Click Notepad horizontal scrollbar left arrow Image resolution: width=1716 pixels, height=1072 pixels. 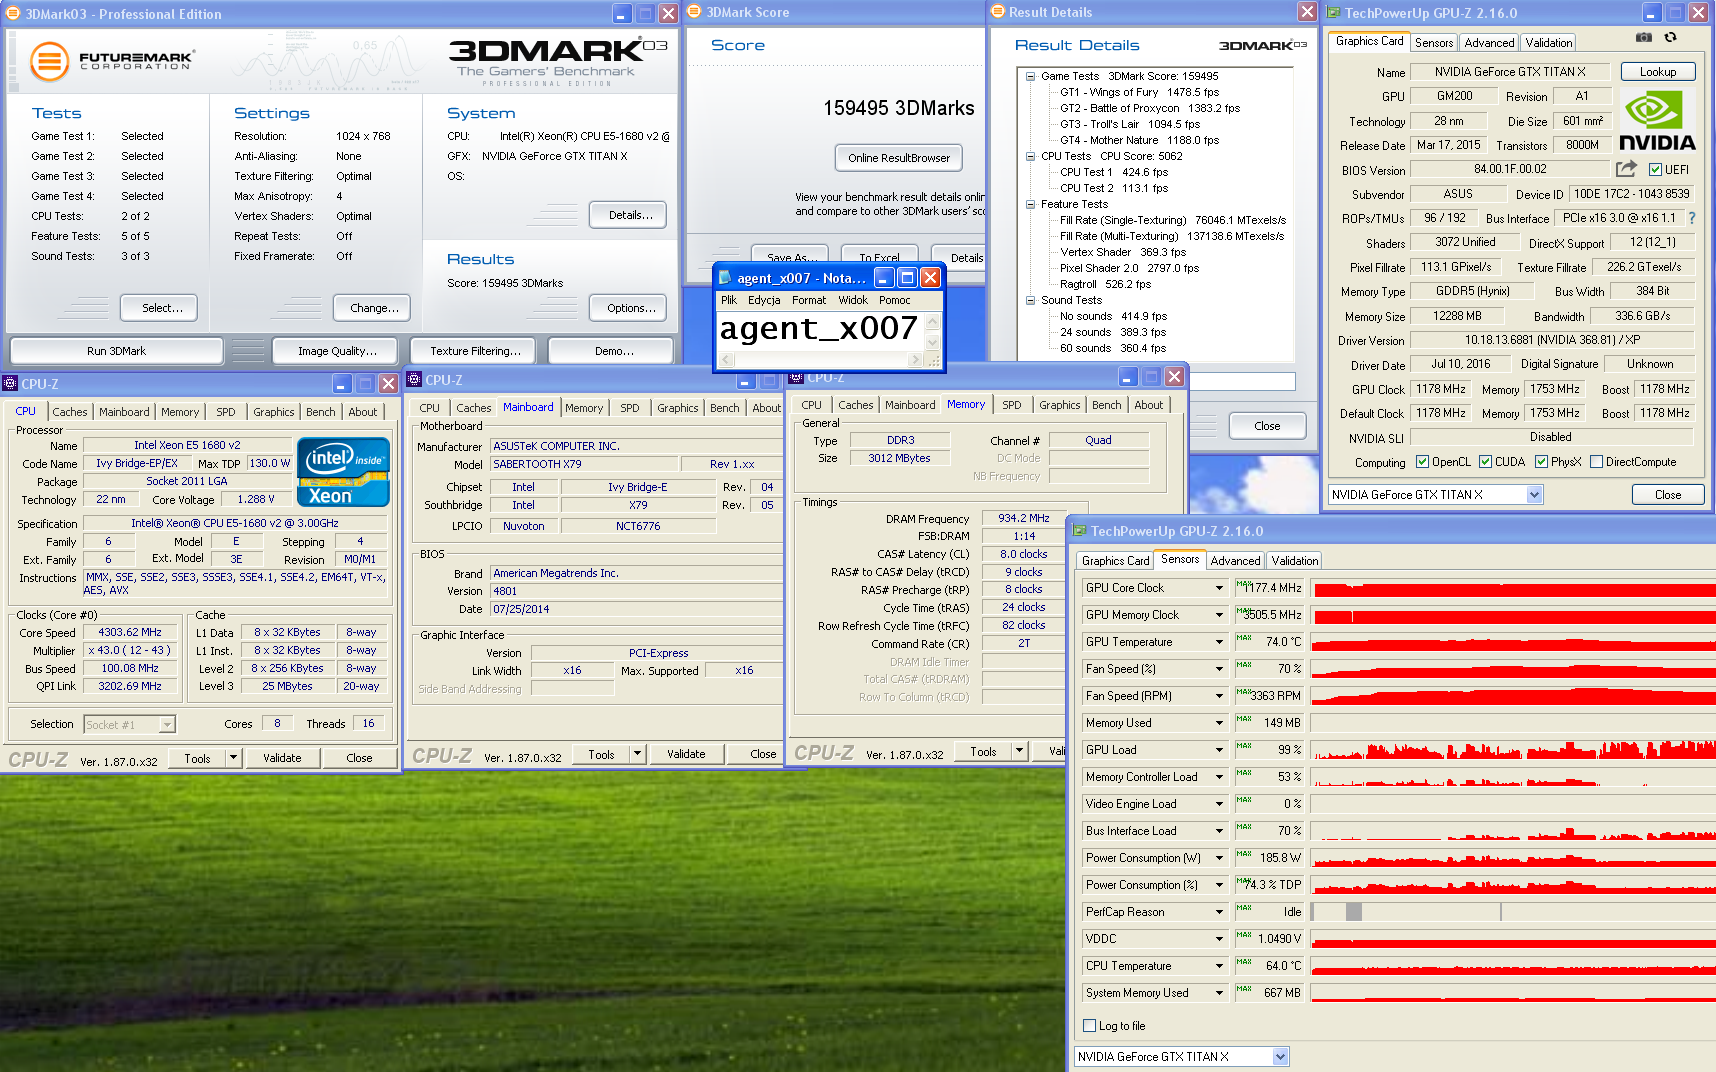click(x=727, y=359)
